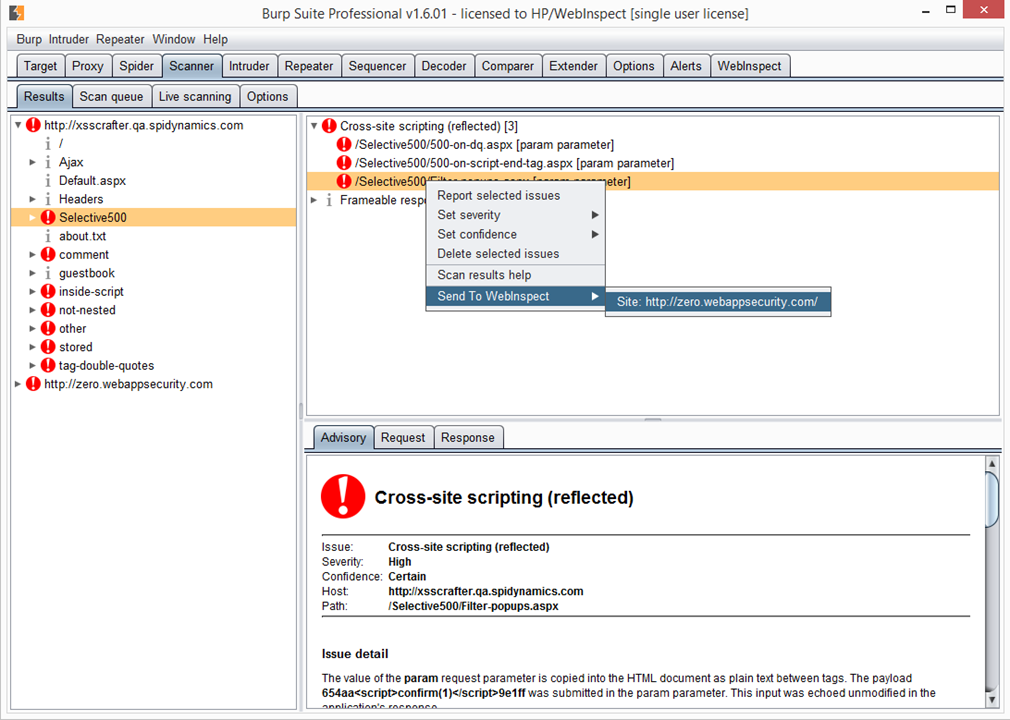
Task: Switch to the Spider tab
Action: [x=137, y=66]
